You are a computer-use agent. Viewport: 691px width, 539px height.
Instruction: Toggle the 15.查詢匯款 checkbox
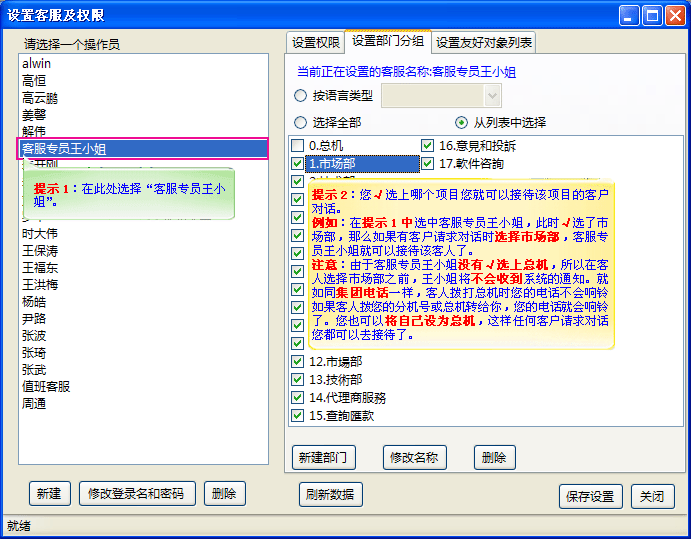pyautogui.click(x=298, y=416)
